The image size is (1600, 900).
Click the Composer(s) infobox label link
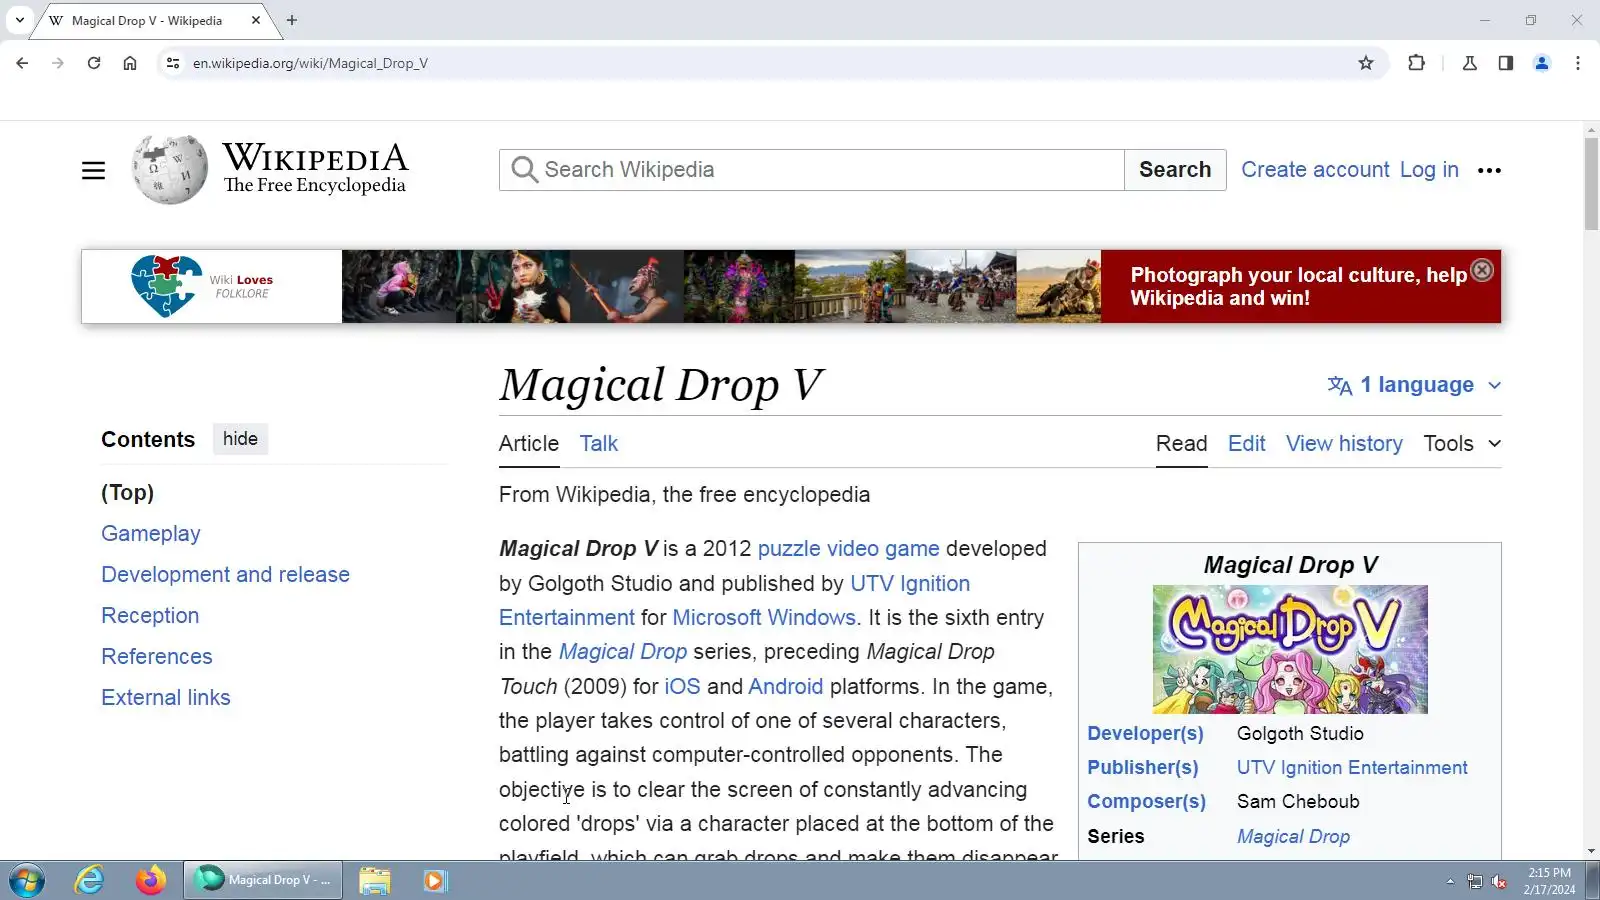pyautogui.click(x=1147, y=802)
